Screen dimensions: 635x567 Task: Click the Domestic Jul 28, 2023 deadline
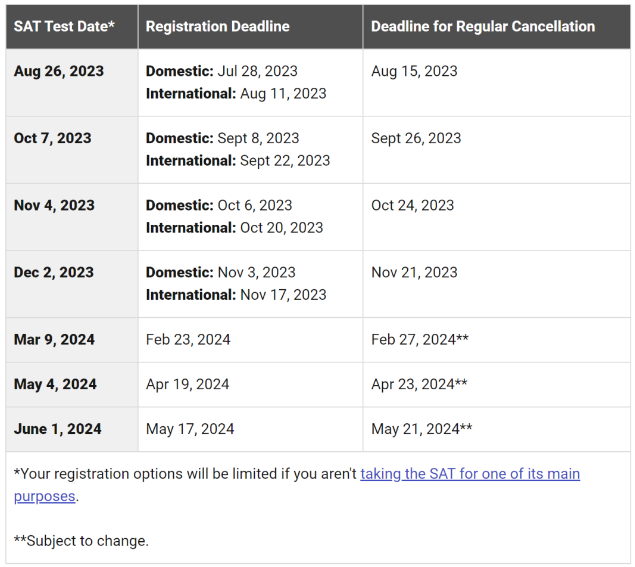(x=222, y=71)
